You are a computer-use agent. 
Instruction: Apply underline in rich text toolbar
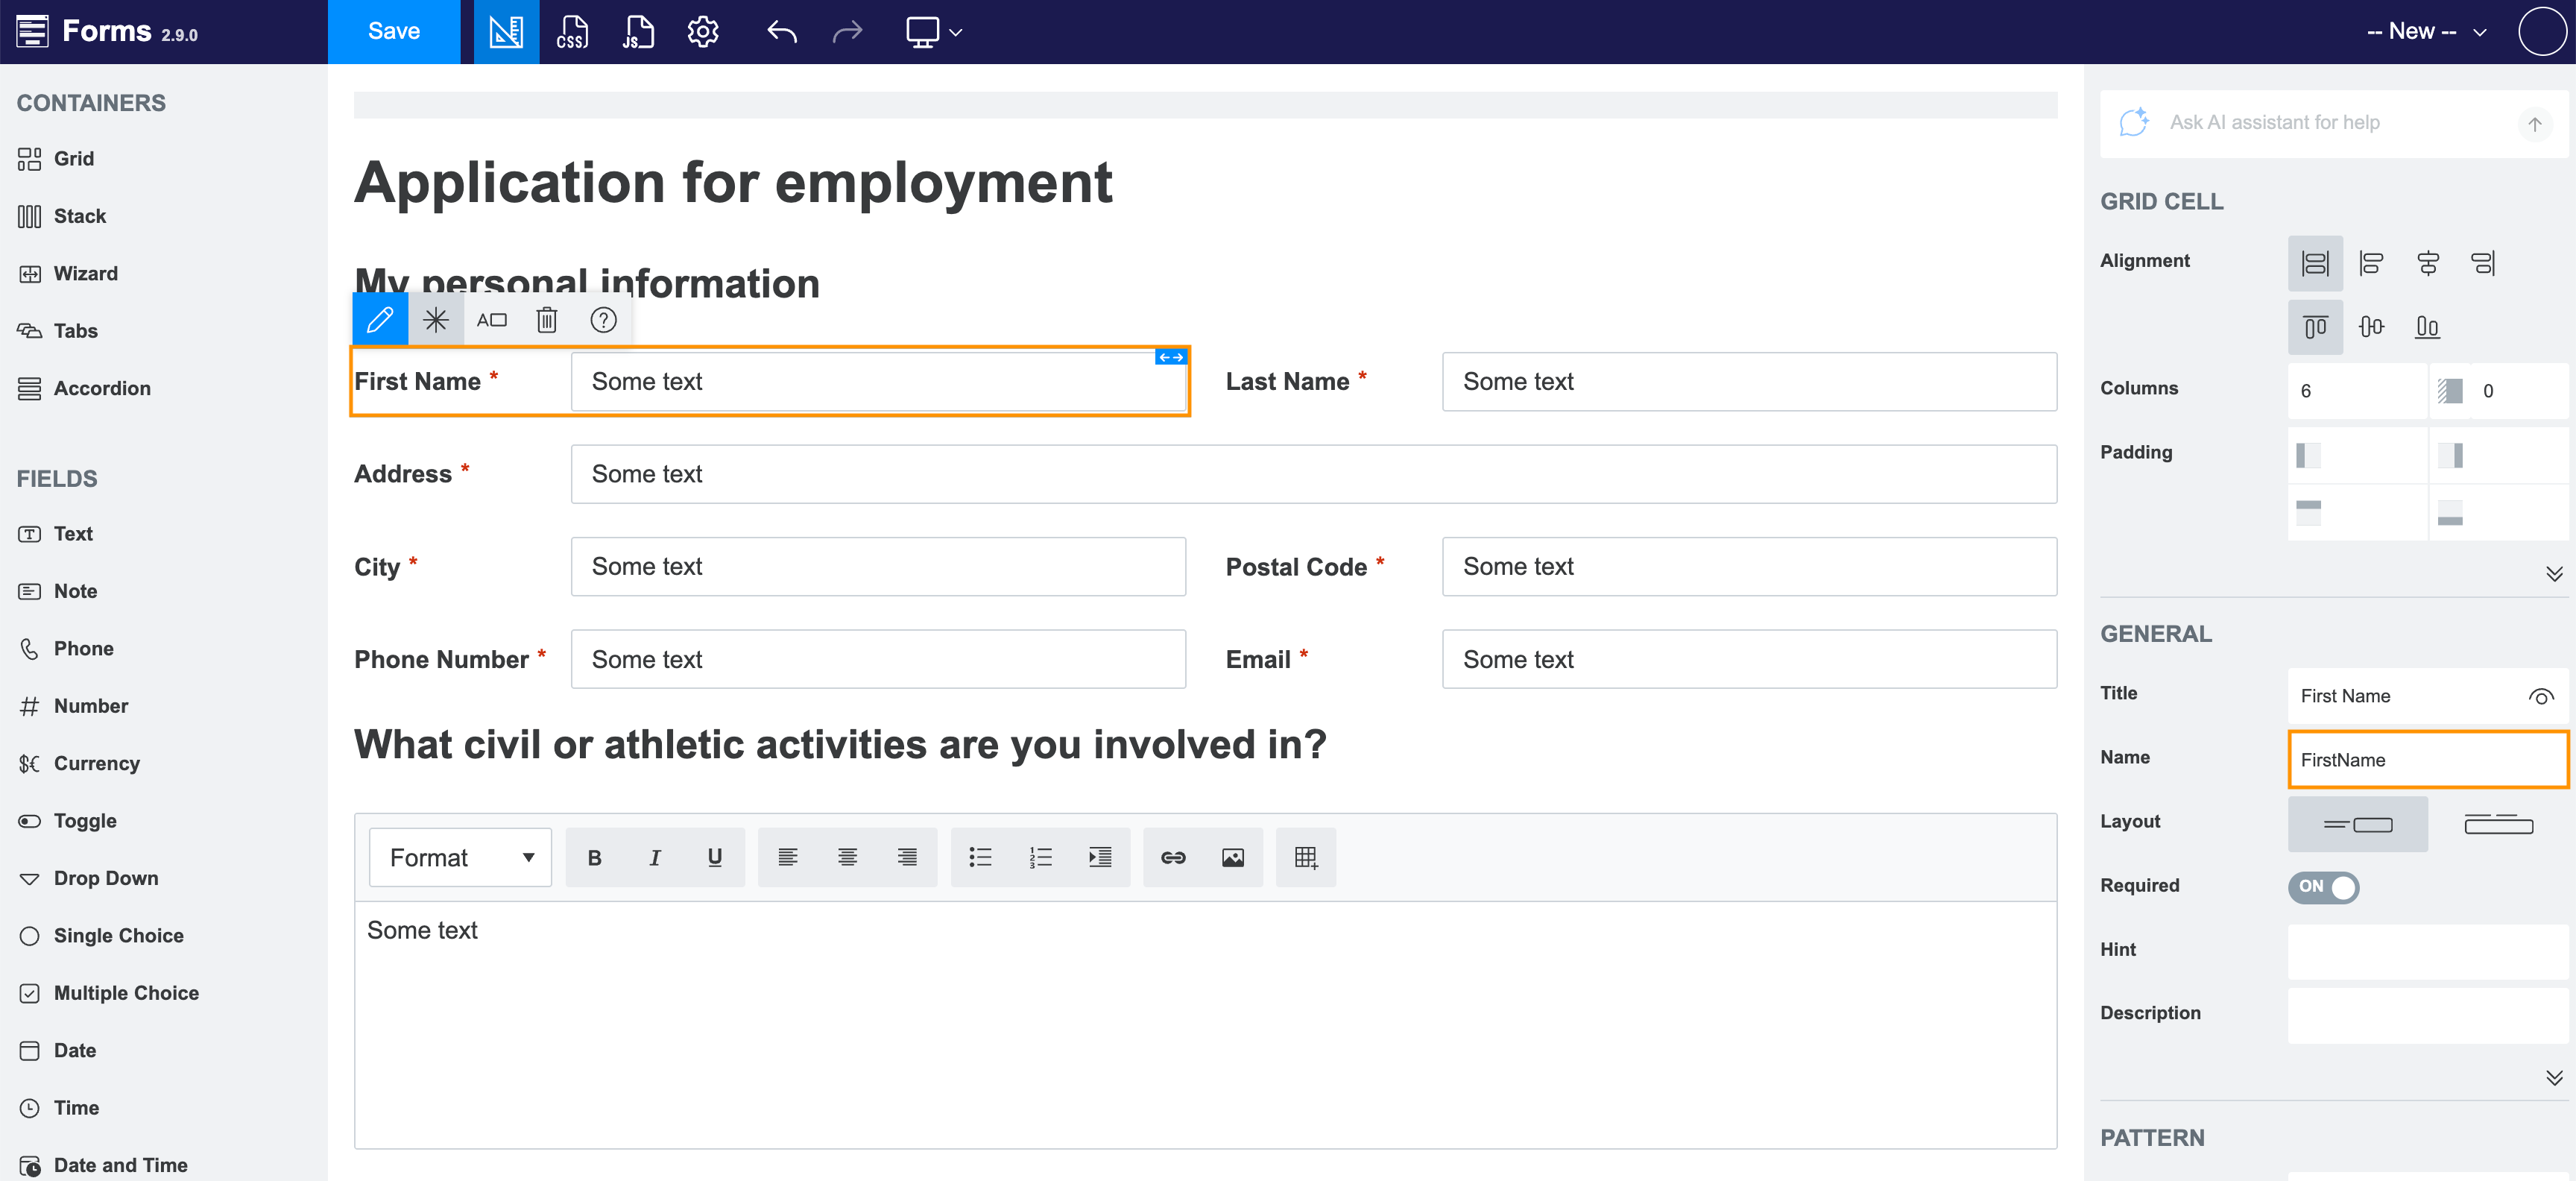click(x=715, y=857)
